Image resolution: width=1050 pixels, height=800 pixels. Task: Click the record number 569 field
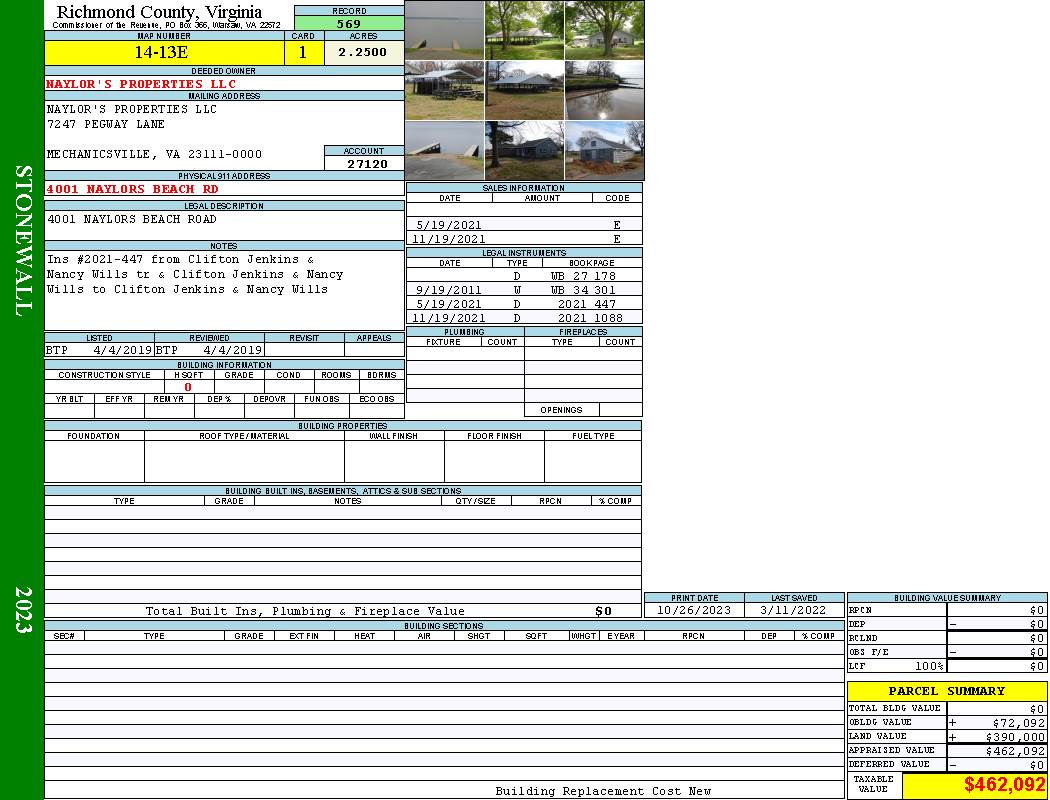(349, 24)
